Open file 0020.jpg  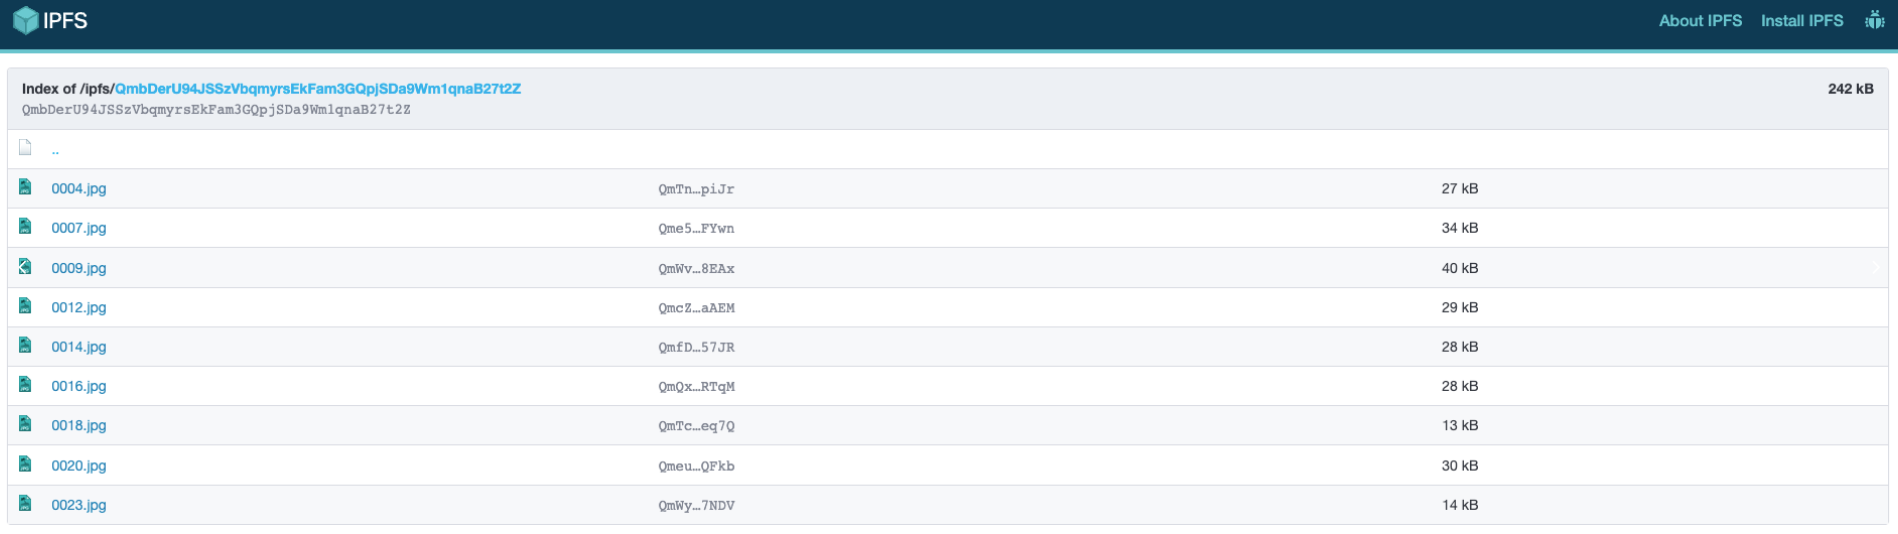click(x=79, y=465)
